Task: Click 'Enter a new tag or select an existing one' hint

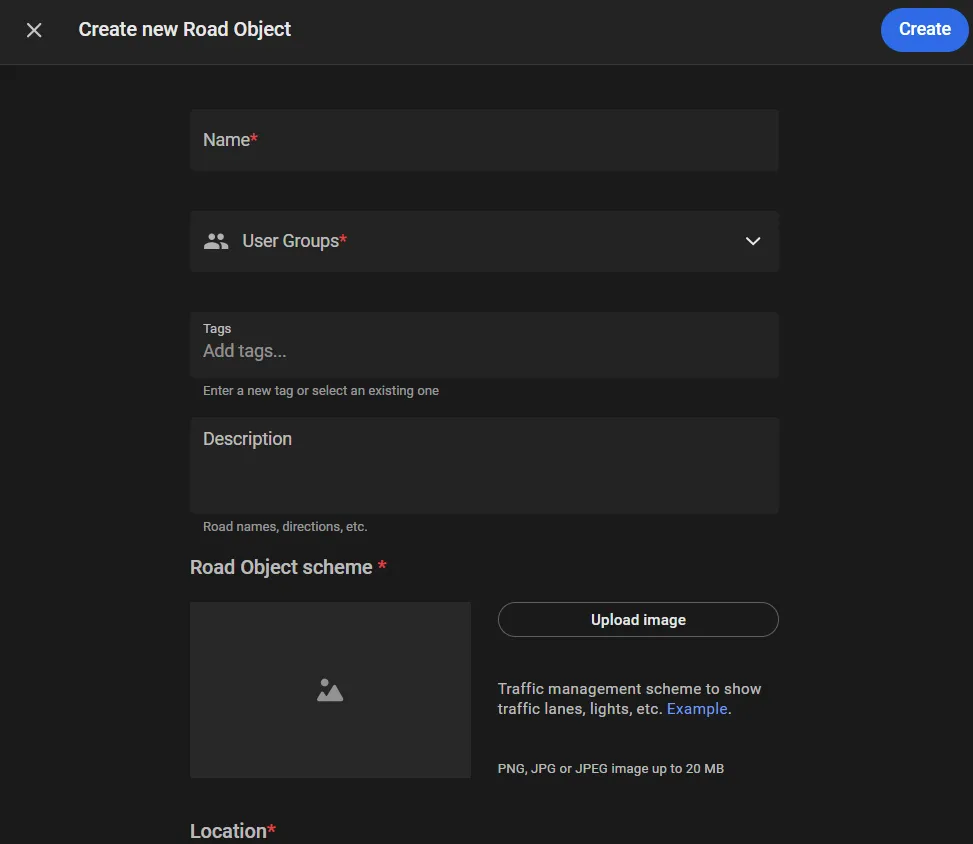Action: point(321,391)
